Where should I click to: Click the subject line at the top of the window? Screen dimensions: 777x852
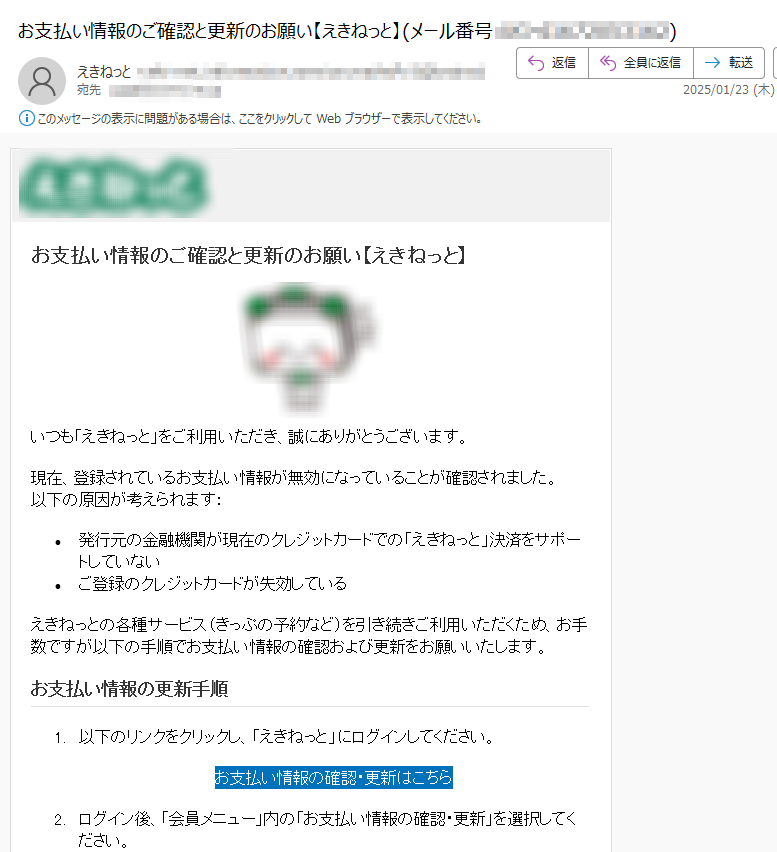tap(347, 31)
